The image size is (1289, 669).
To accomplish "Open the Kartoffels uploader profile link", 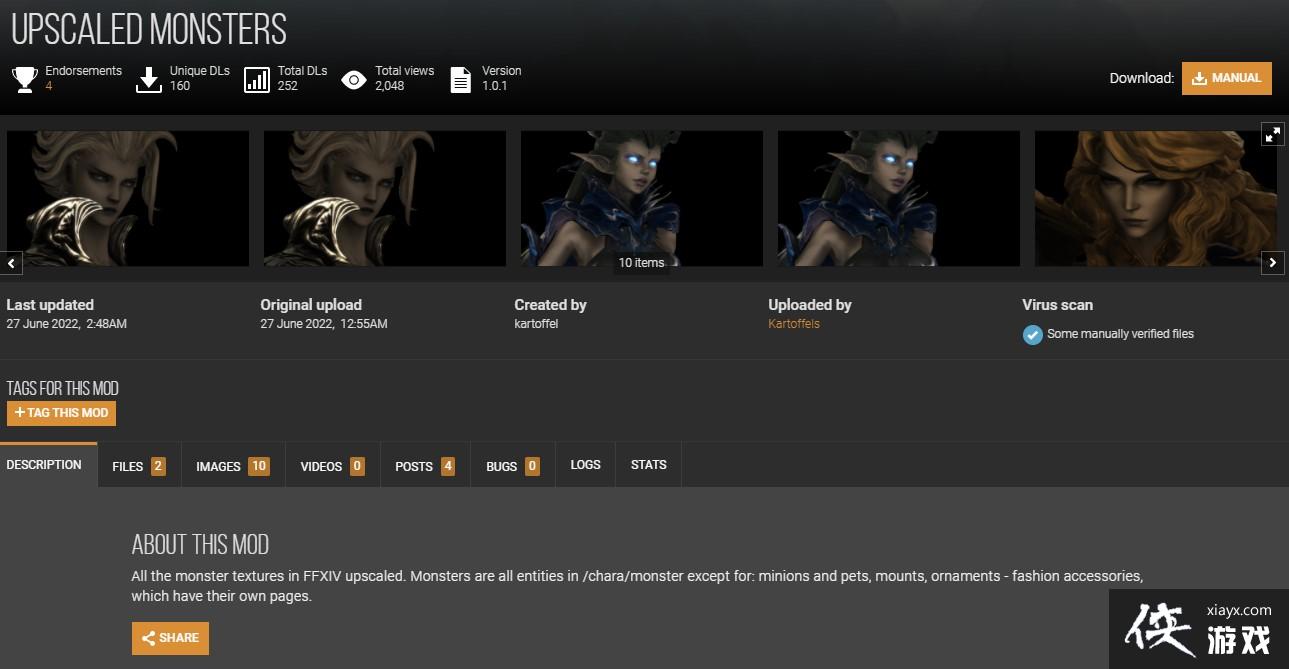I will point(794,324).
